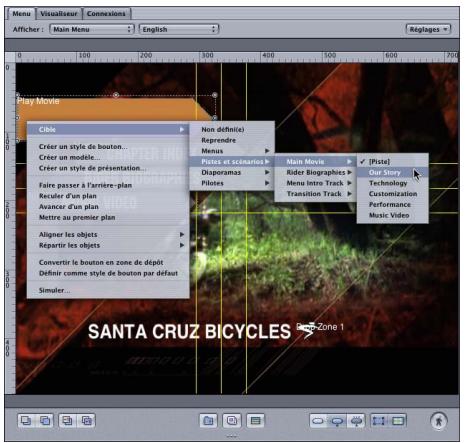The height and width of the screenshot is (443, 465).
Task: Select Faire passer à l'arrière-plan
Action: point(108,185)
